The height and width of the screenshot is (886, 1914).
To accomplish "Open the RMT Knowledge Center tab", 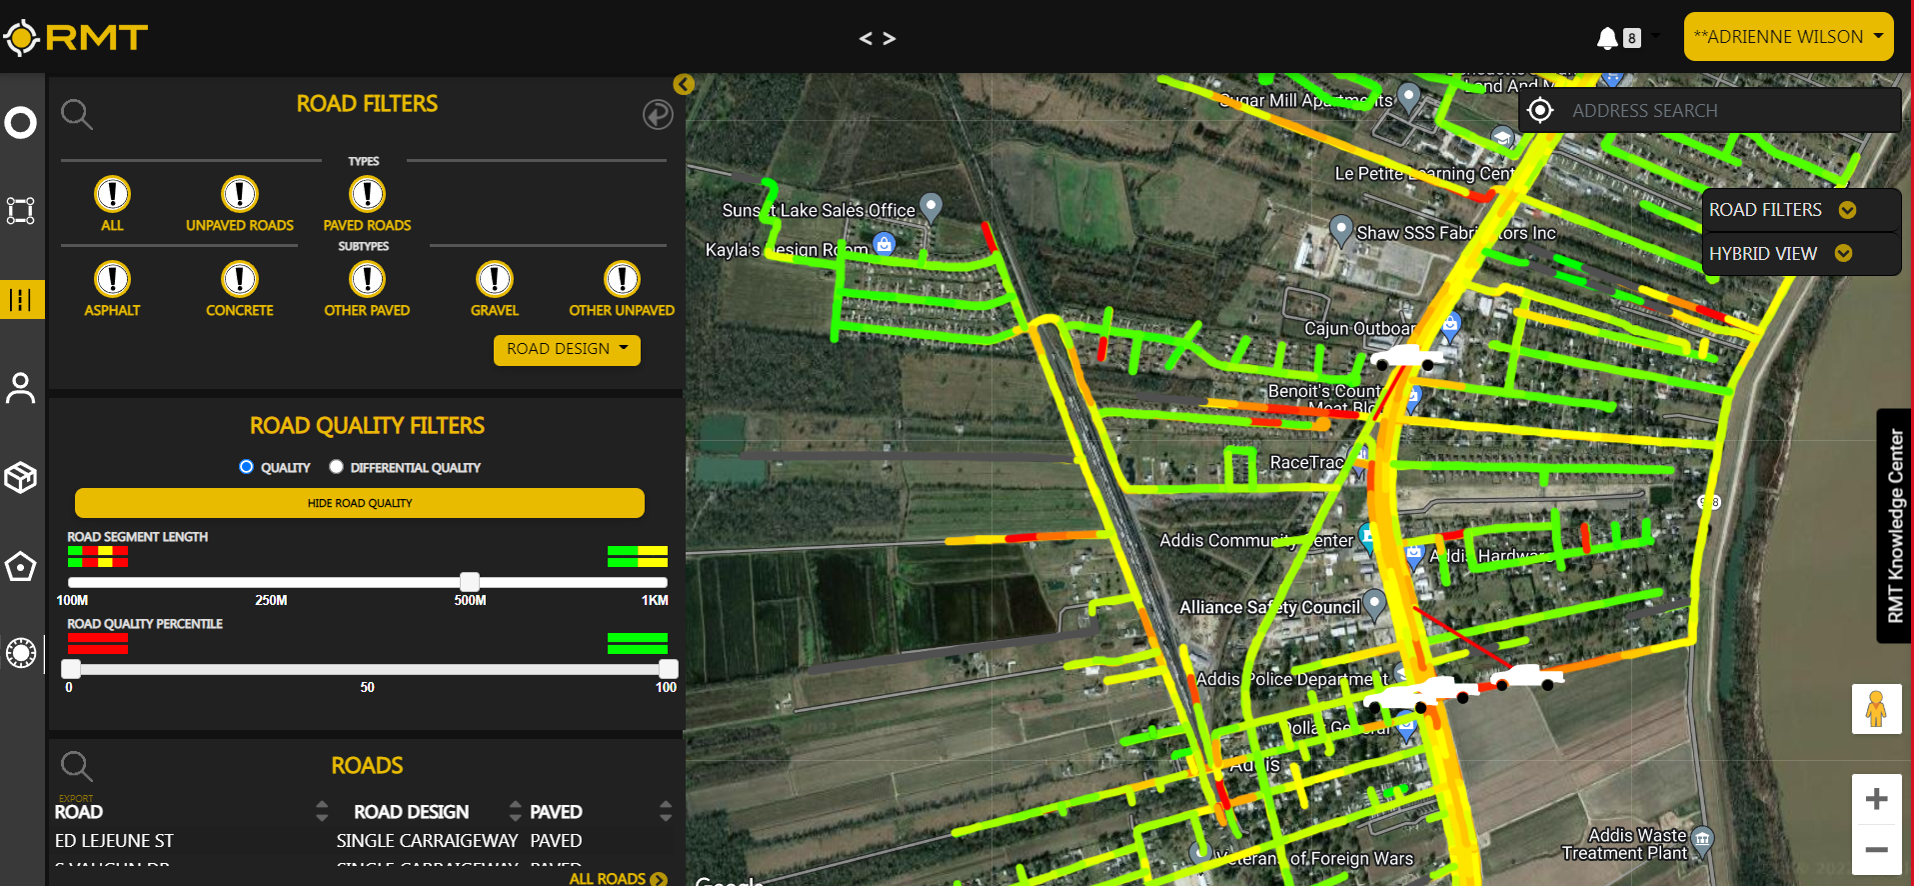I will pyautogui.click(x=1894, y=526).
